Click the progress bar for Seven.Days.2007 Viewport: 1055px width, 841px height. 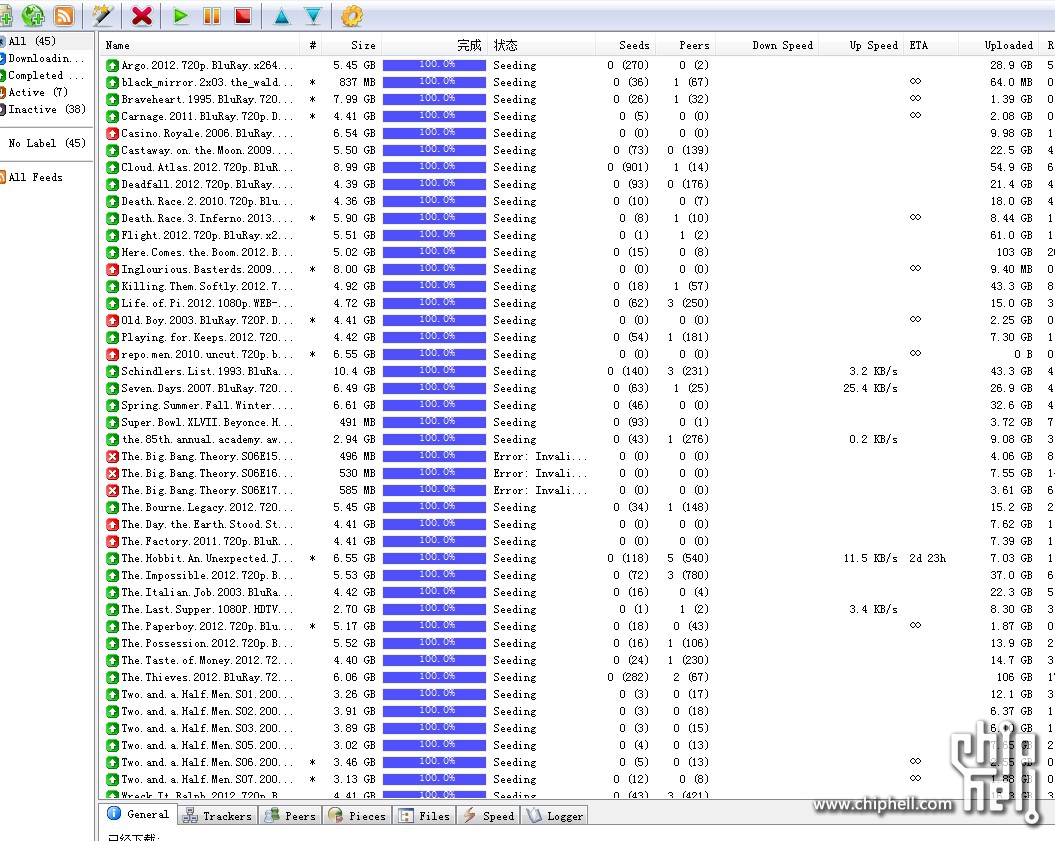[435, 388]
